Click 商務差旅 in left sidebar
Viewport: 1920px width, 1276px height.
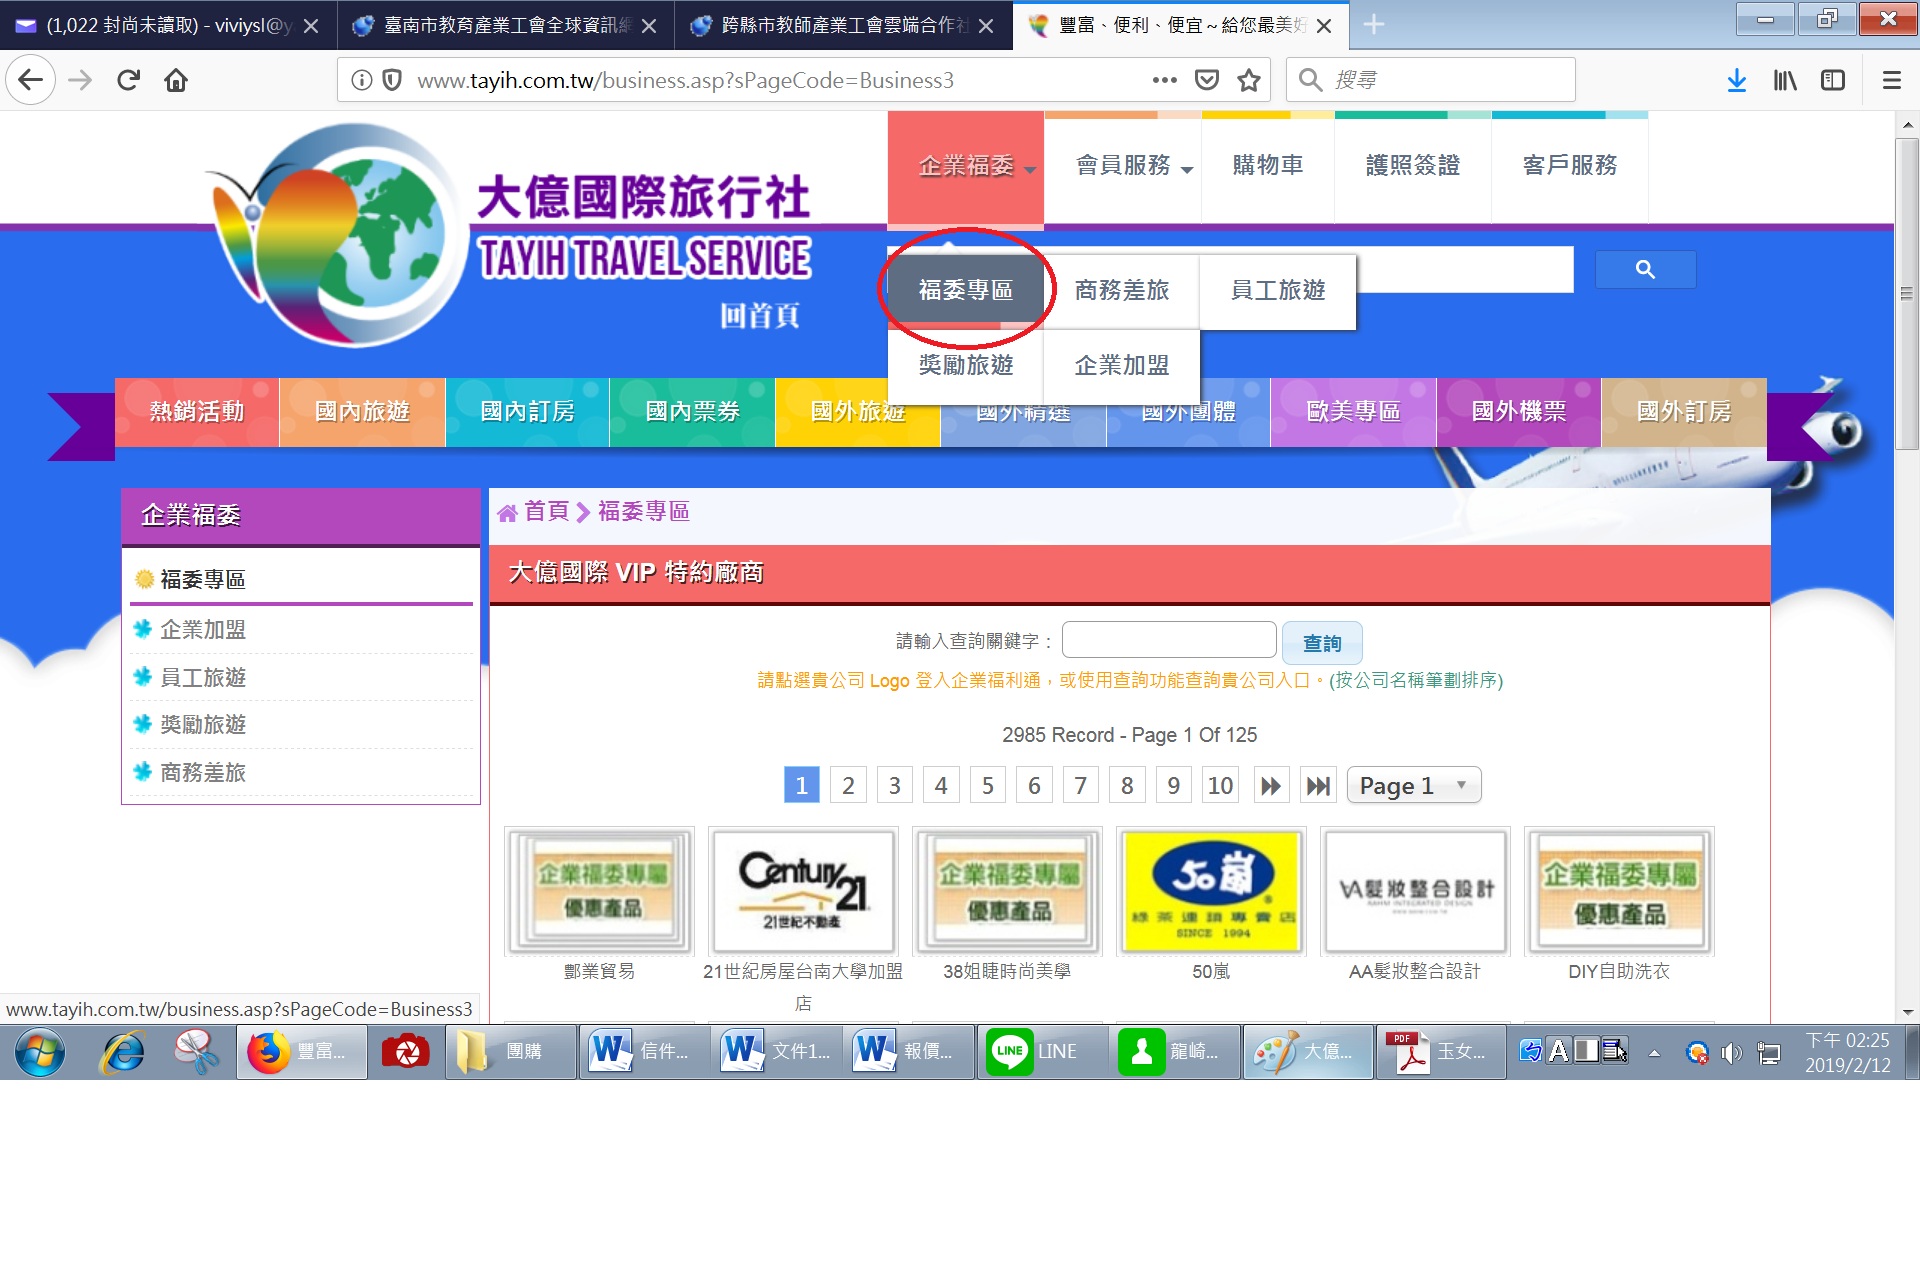click(203, 773)
